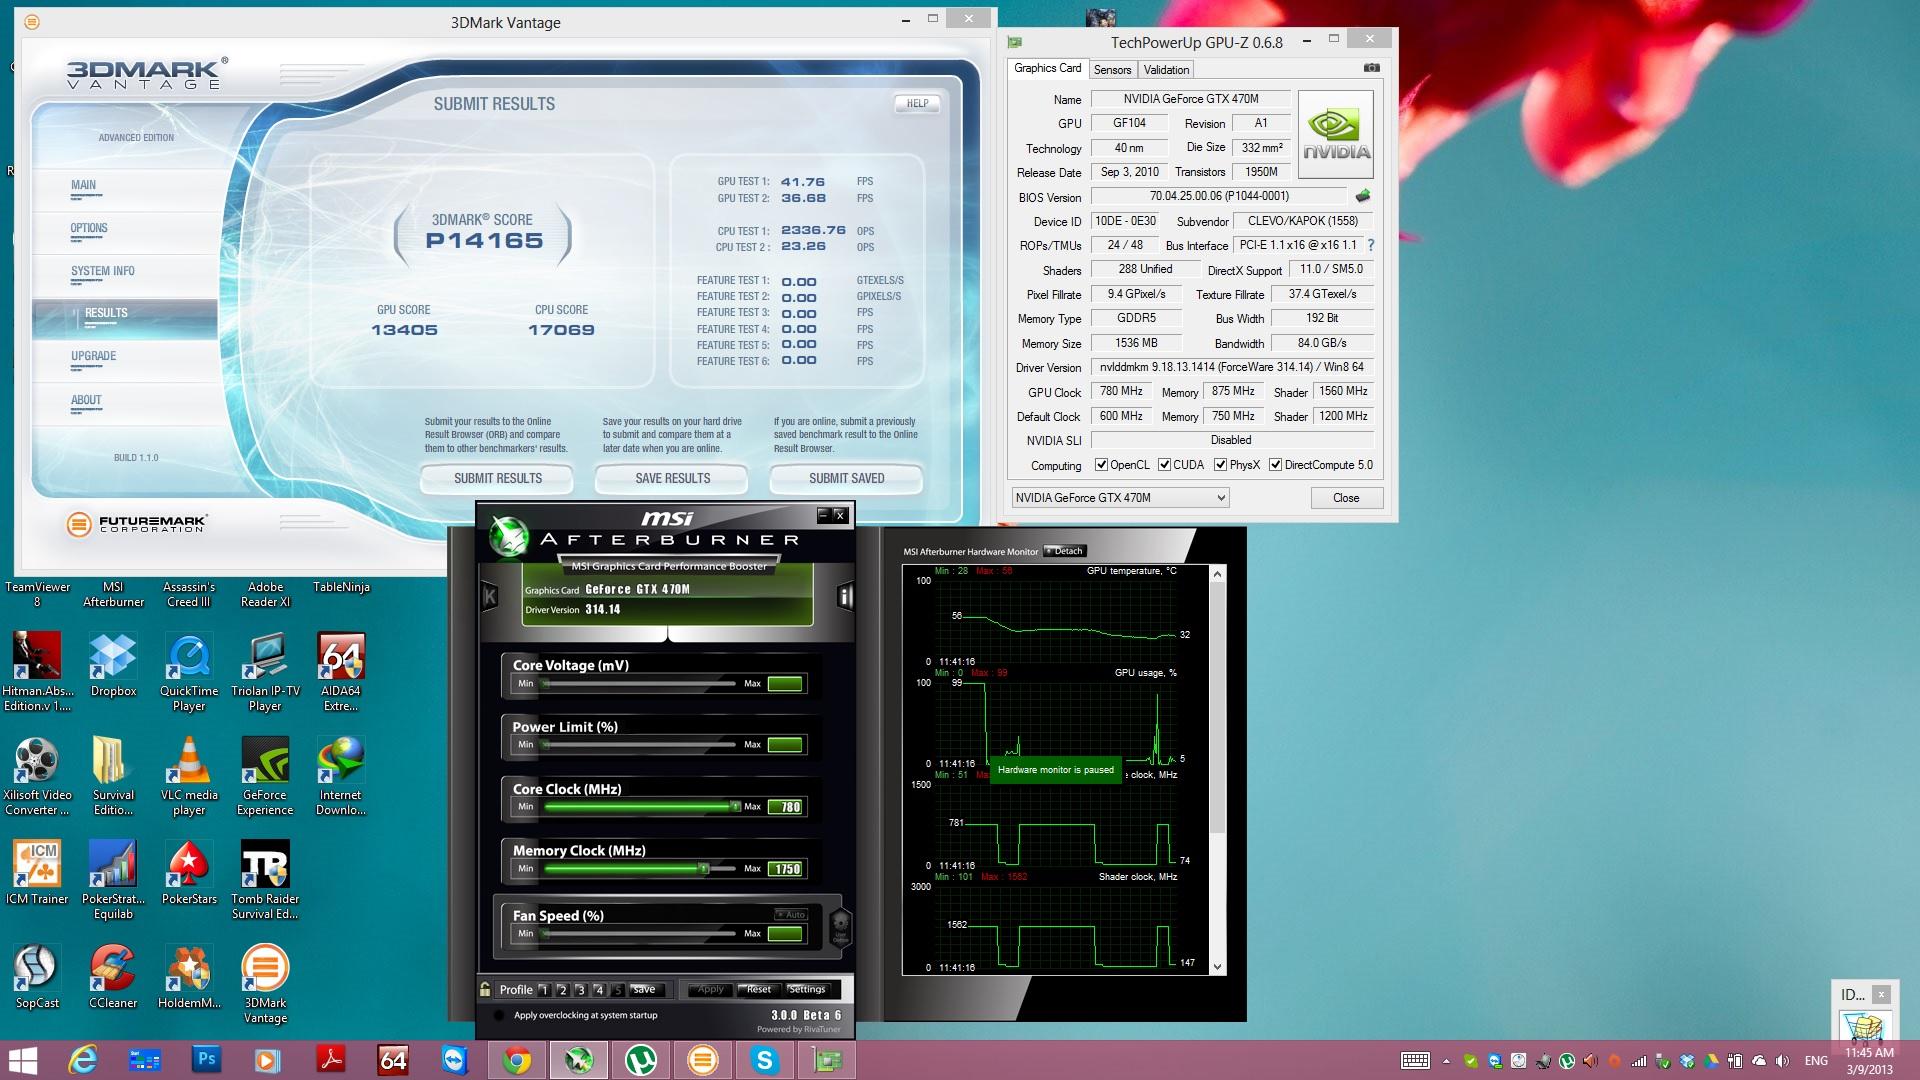Click the Afterburner Reset button
This screenshot has width=1920, height=1080.
[759, 989]
